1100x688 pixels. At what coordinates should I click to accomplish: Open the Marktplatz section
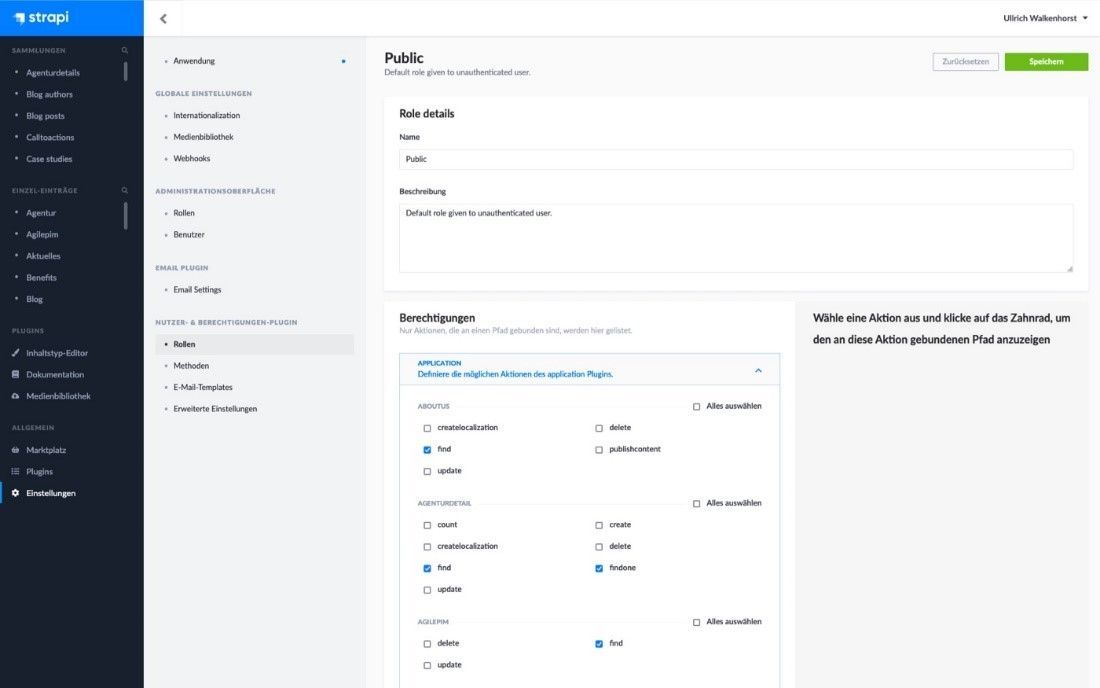click(x=44, y=449)
